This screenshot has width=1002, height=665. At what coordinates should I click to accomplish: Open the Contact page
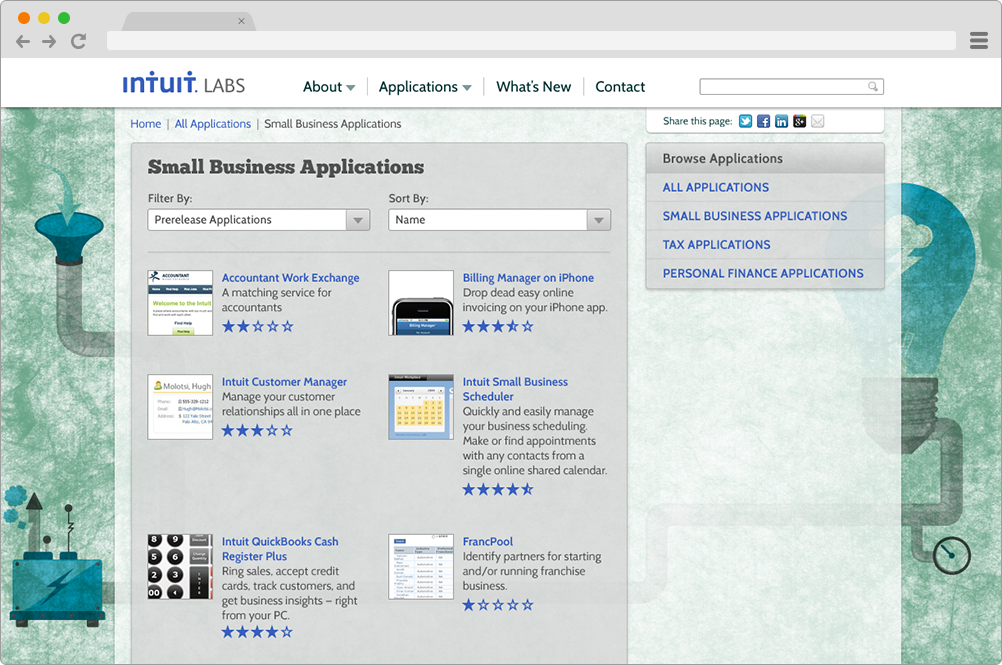[x=620, y=87]
